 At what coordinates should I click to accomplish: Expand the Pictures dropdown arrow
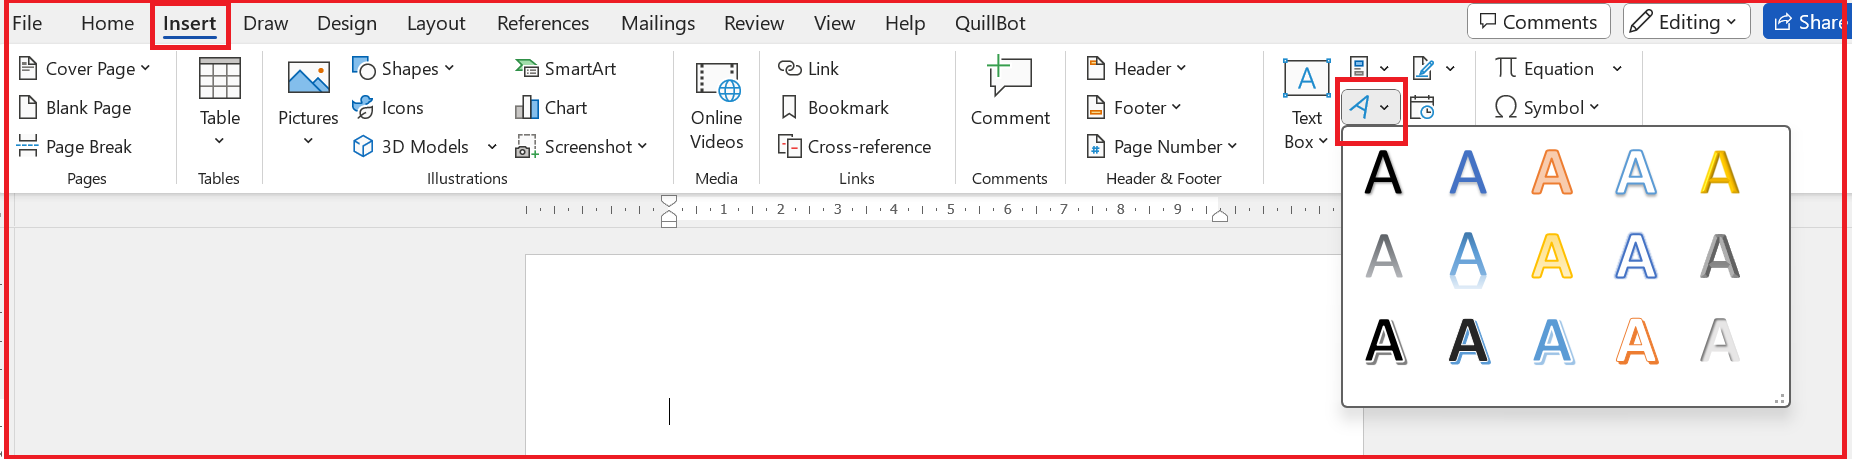point(308,141)
